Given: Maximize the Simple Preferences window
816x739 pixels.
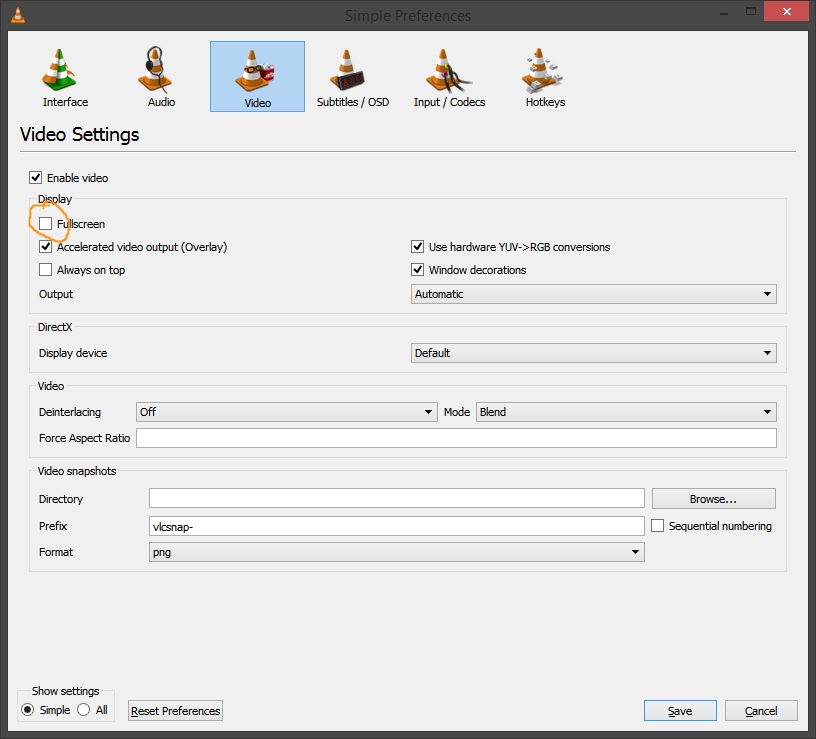Looking at the screenshot, I should 750,11.
